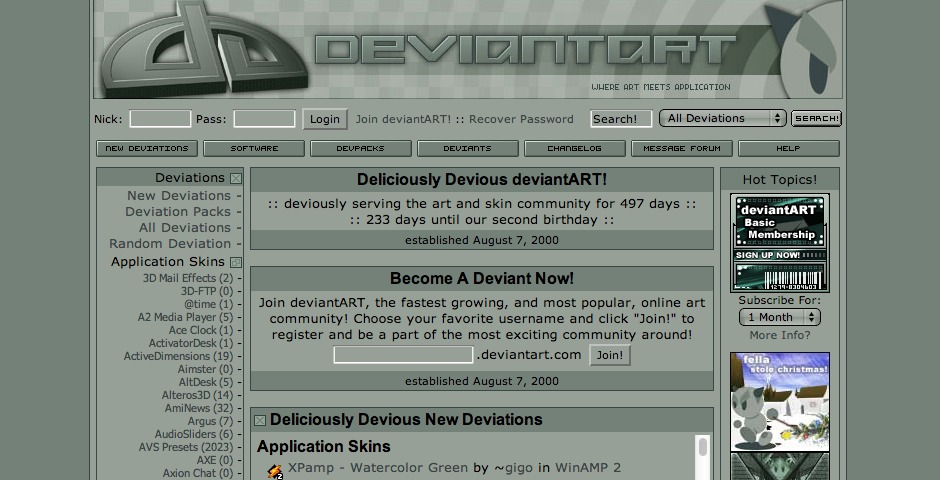Click the Join! button

pos(610,355)
